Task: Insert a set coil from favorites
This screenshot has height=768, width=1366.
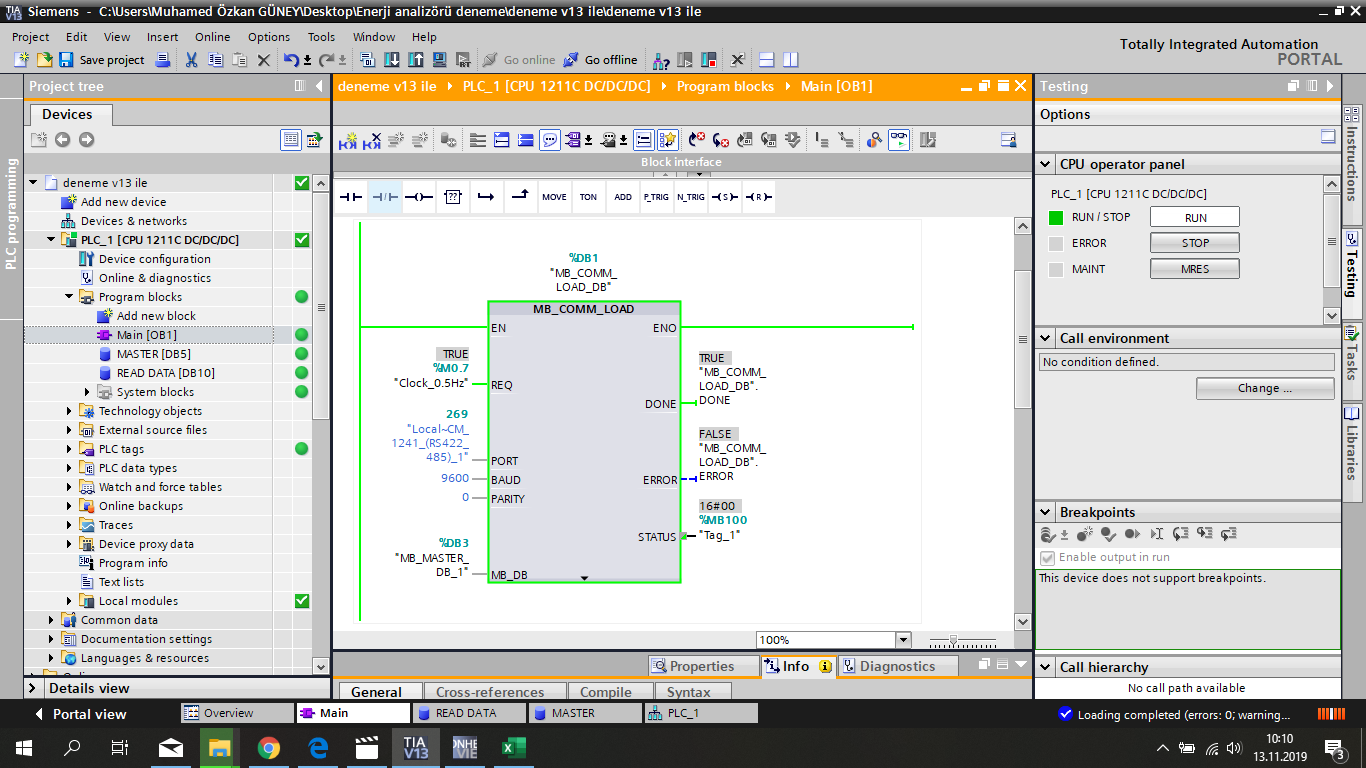Action: pos(724,197)
